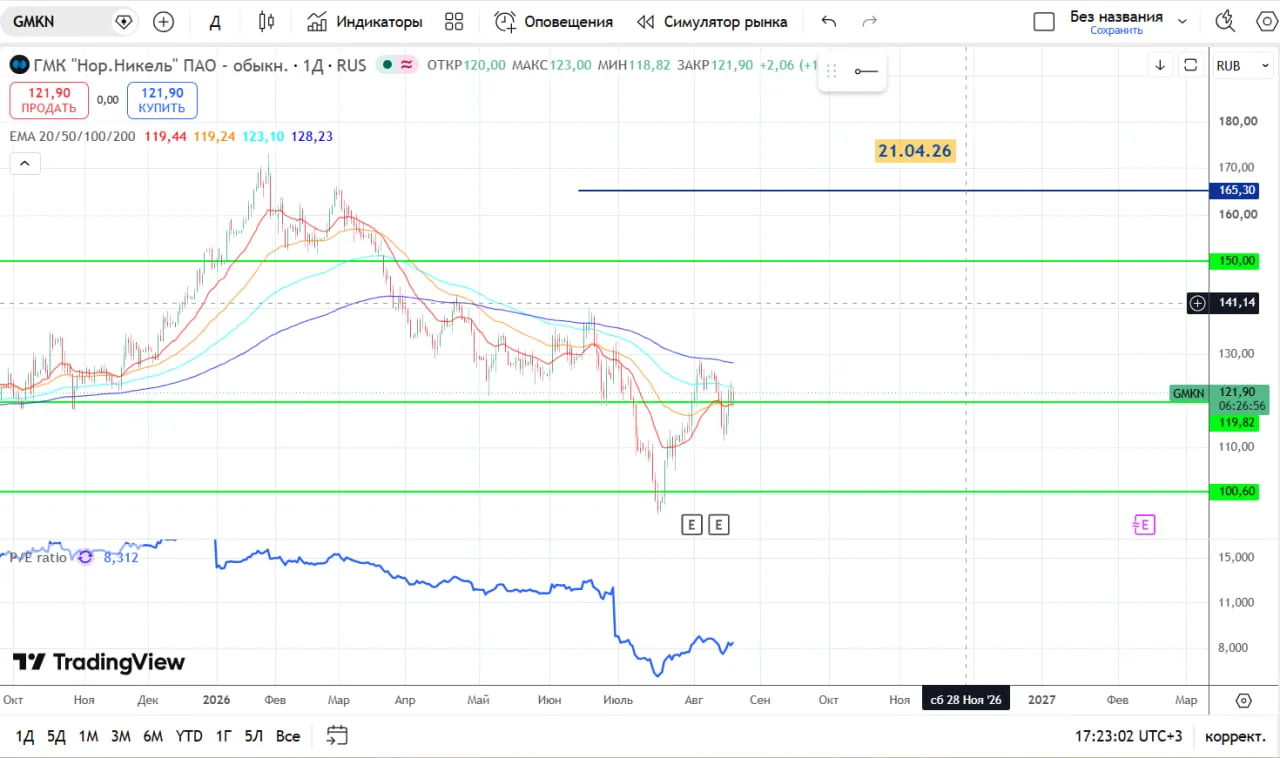
Task: Create alert via Оповещения button
Action: [x=554, y=21]
